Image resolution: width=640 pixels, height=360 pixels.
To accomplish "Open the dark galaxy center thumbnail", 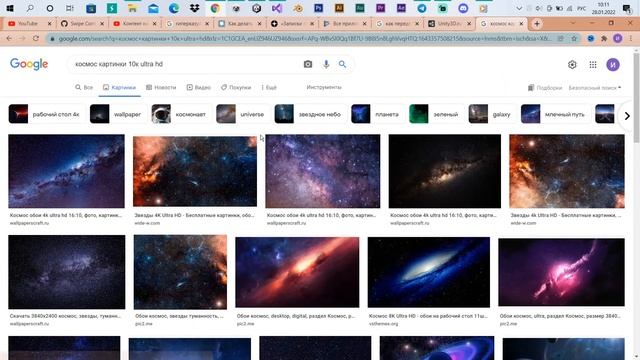I will tap(444, 171).
